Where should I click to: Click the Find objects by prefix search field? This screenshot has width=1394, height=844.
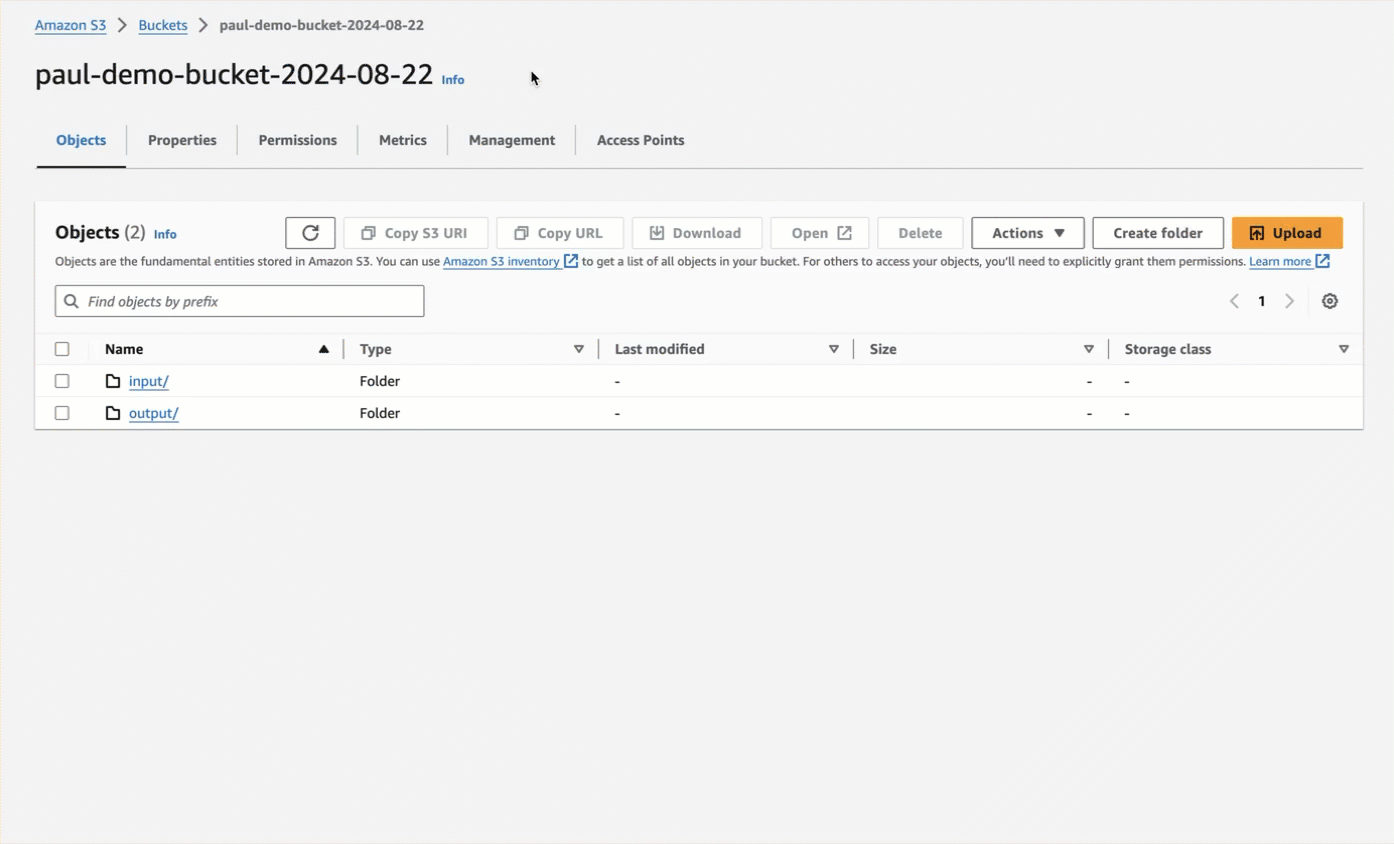point(239,300)
